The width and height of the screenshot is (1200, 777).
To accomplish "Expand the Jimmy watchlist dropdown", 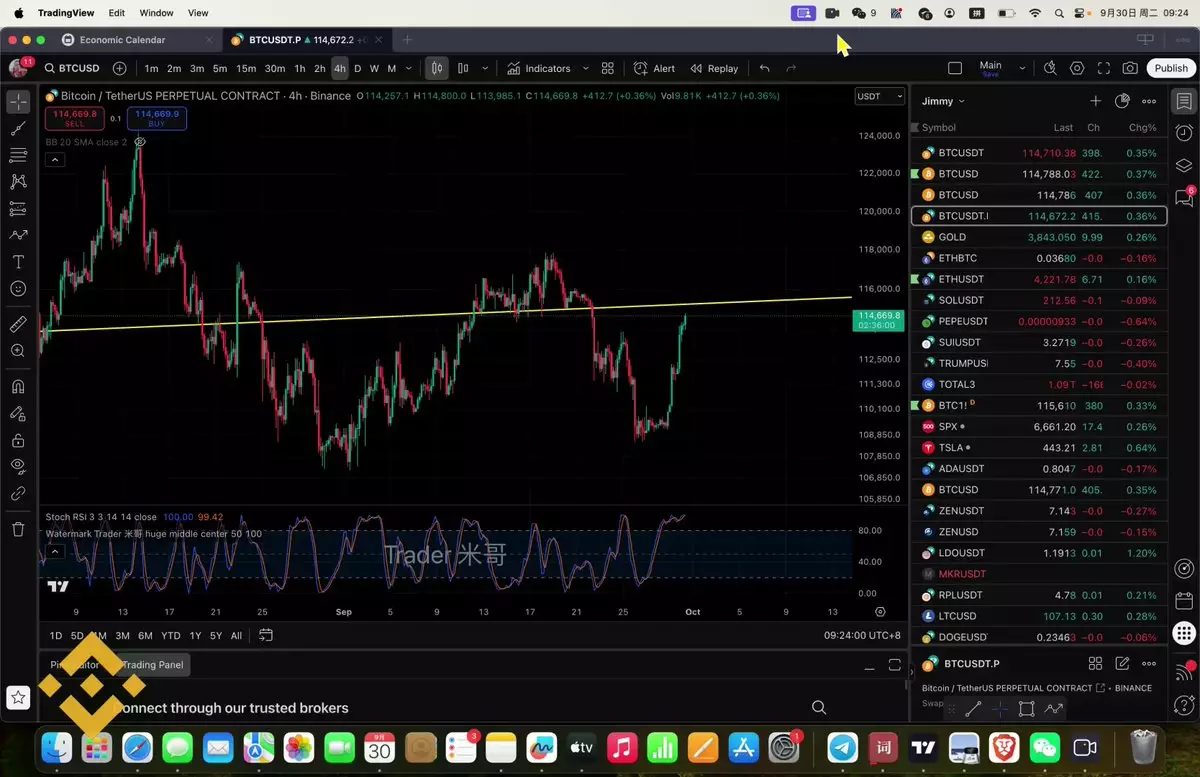I will tap(943, 101).
